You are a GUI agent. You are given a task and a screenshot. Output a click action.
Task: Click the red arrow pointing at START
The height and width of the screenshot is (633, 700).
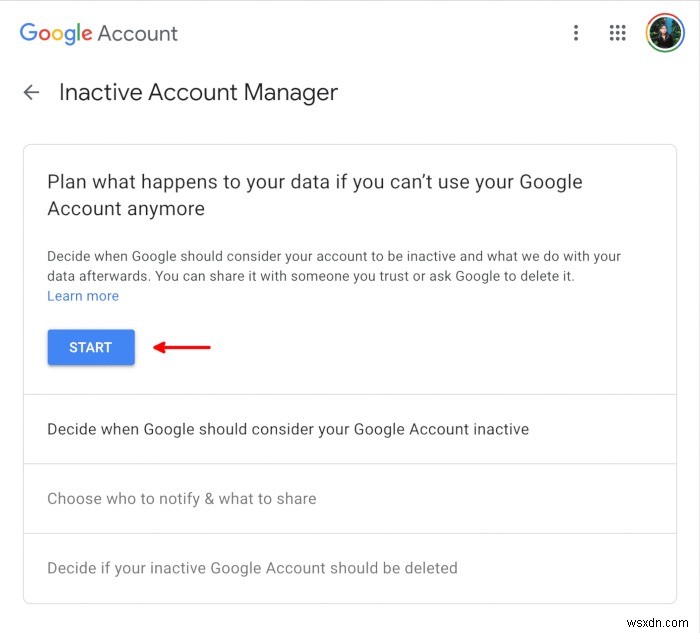181,347
